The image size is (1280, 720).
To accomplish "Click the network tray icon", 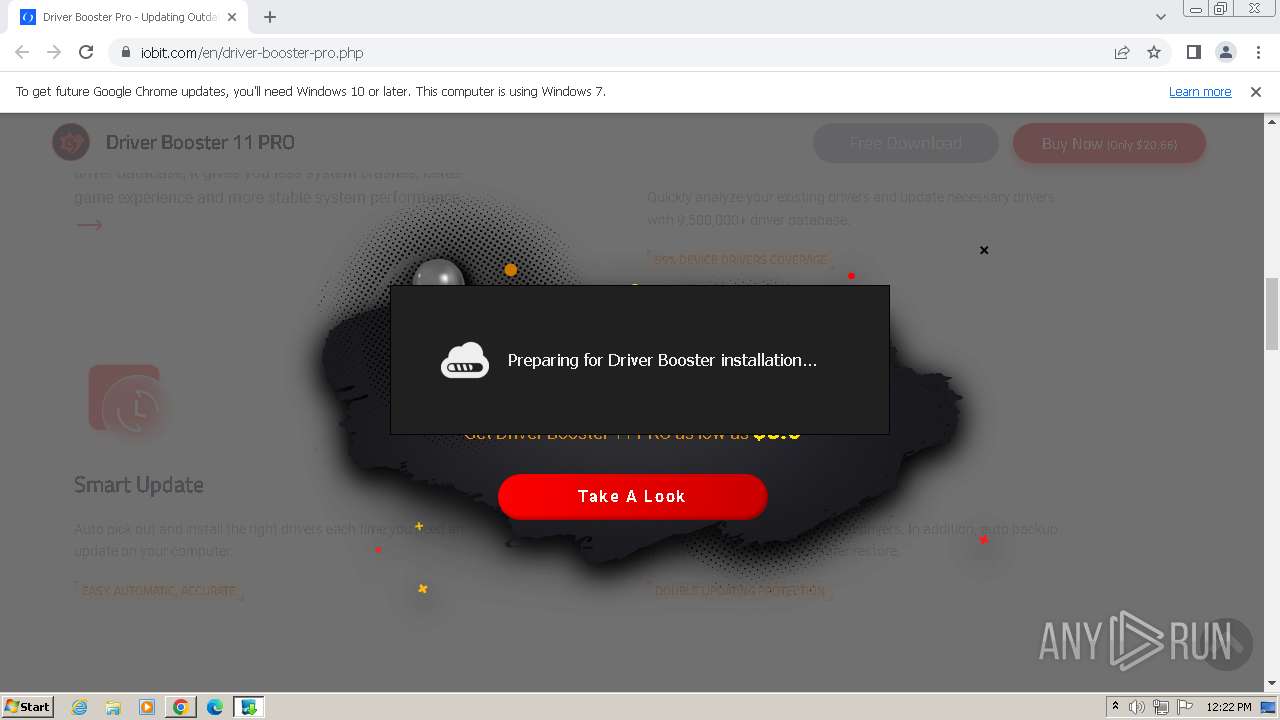I will click(x=1160, y=707).
